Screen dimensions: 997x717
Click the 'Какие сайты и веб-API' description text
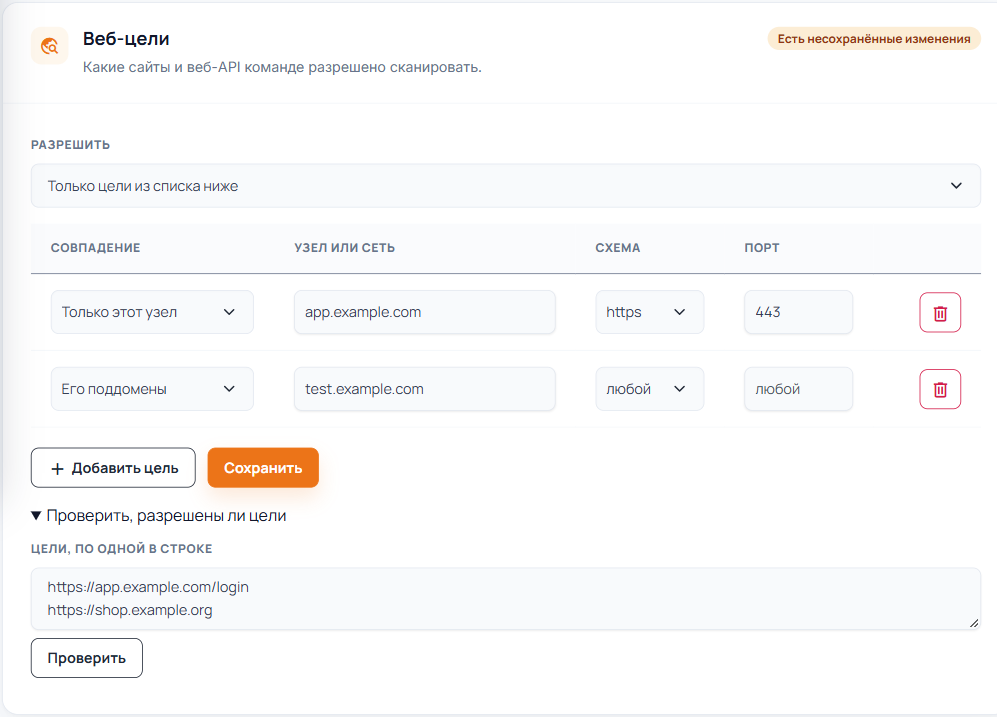[x=282, y=67]
